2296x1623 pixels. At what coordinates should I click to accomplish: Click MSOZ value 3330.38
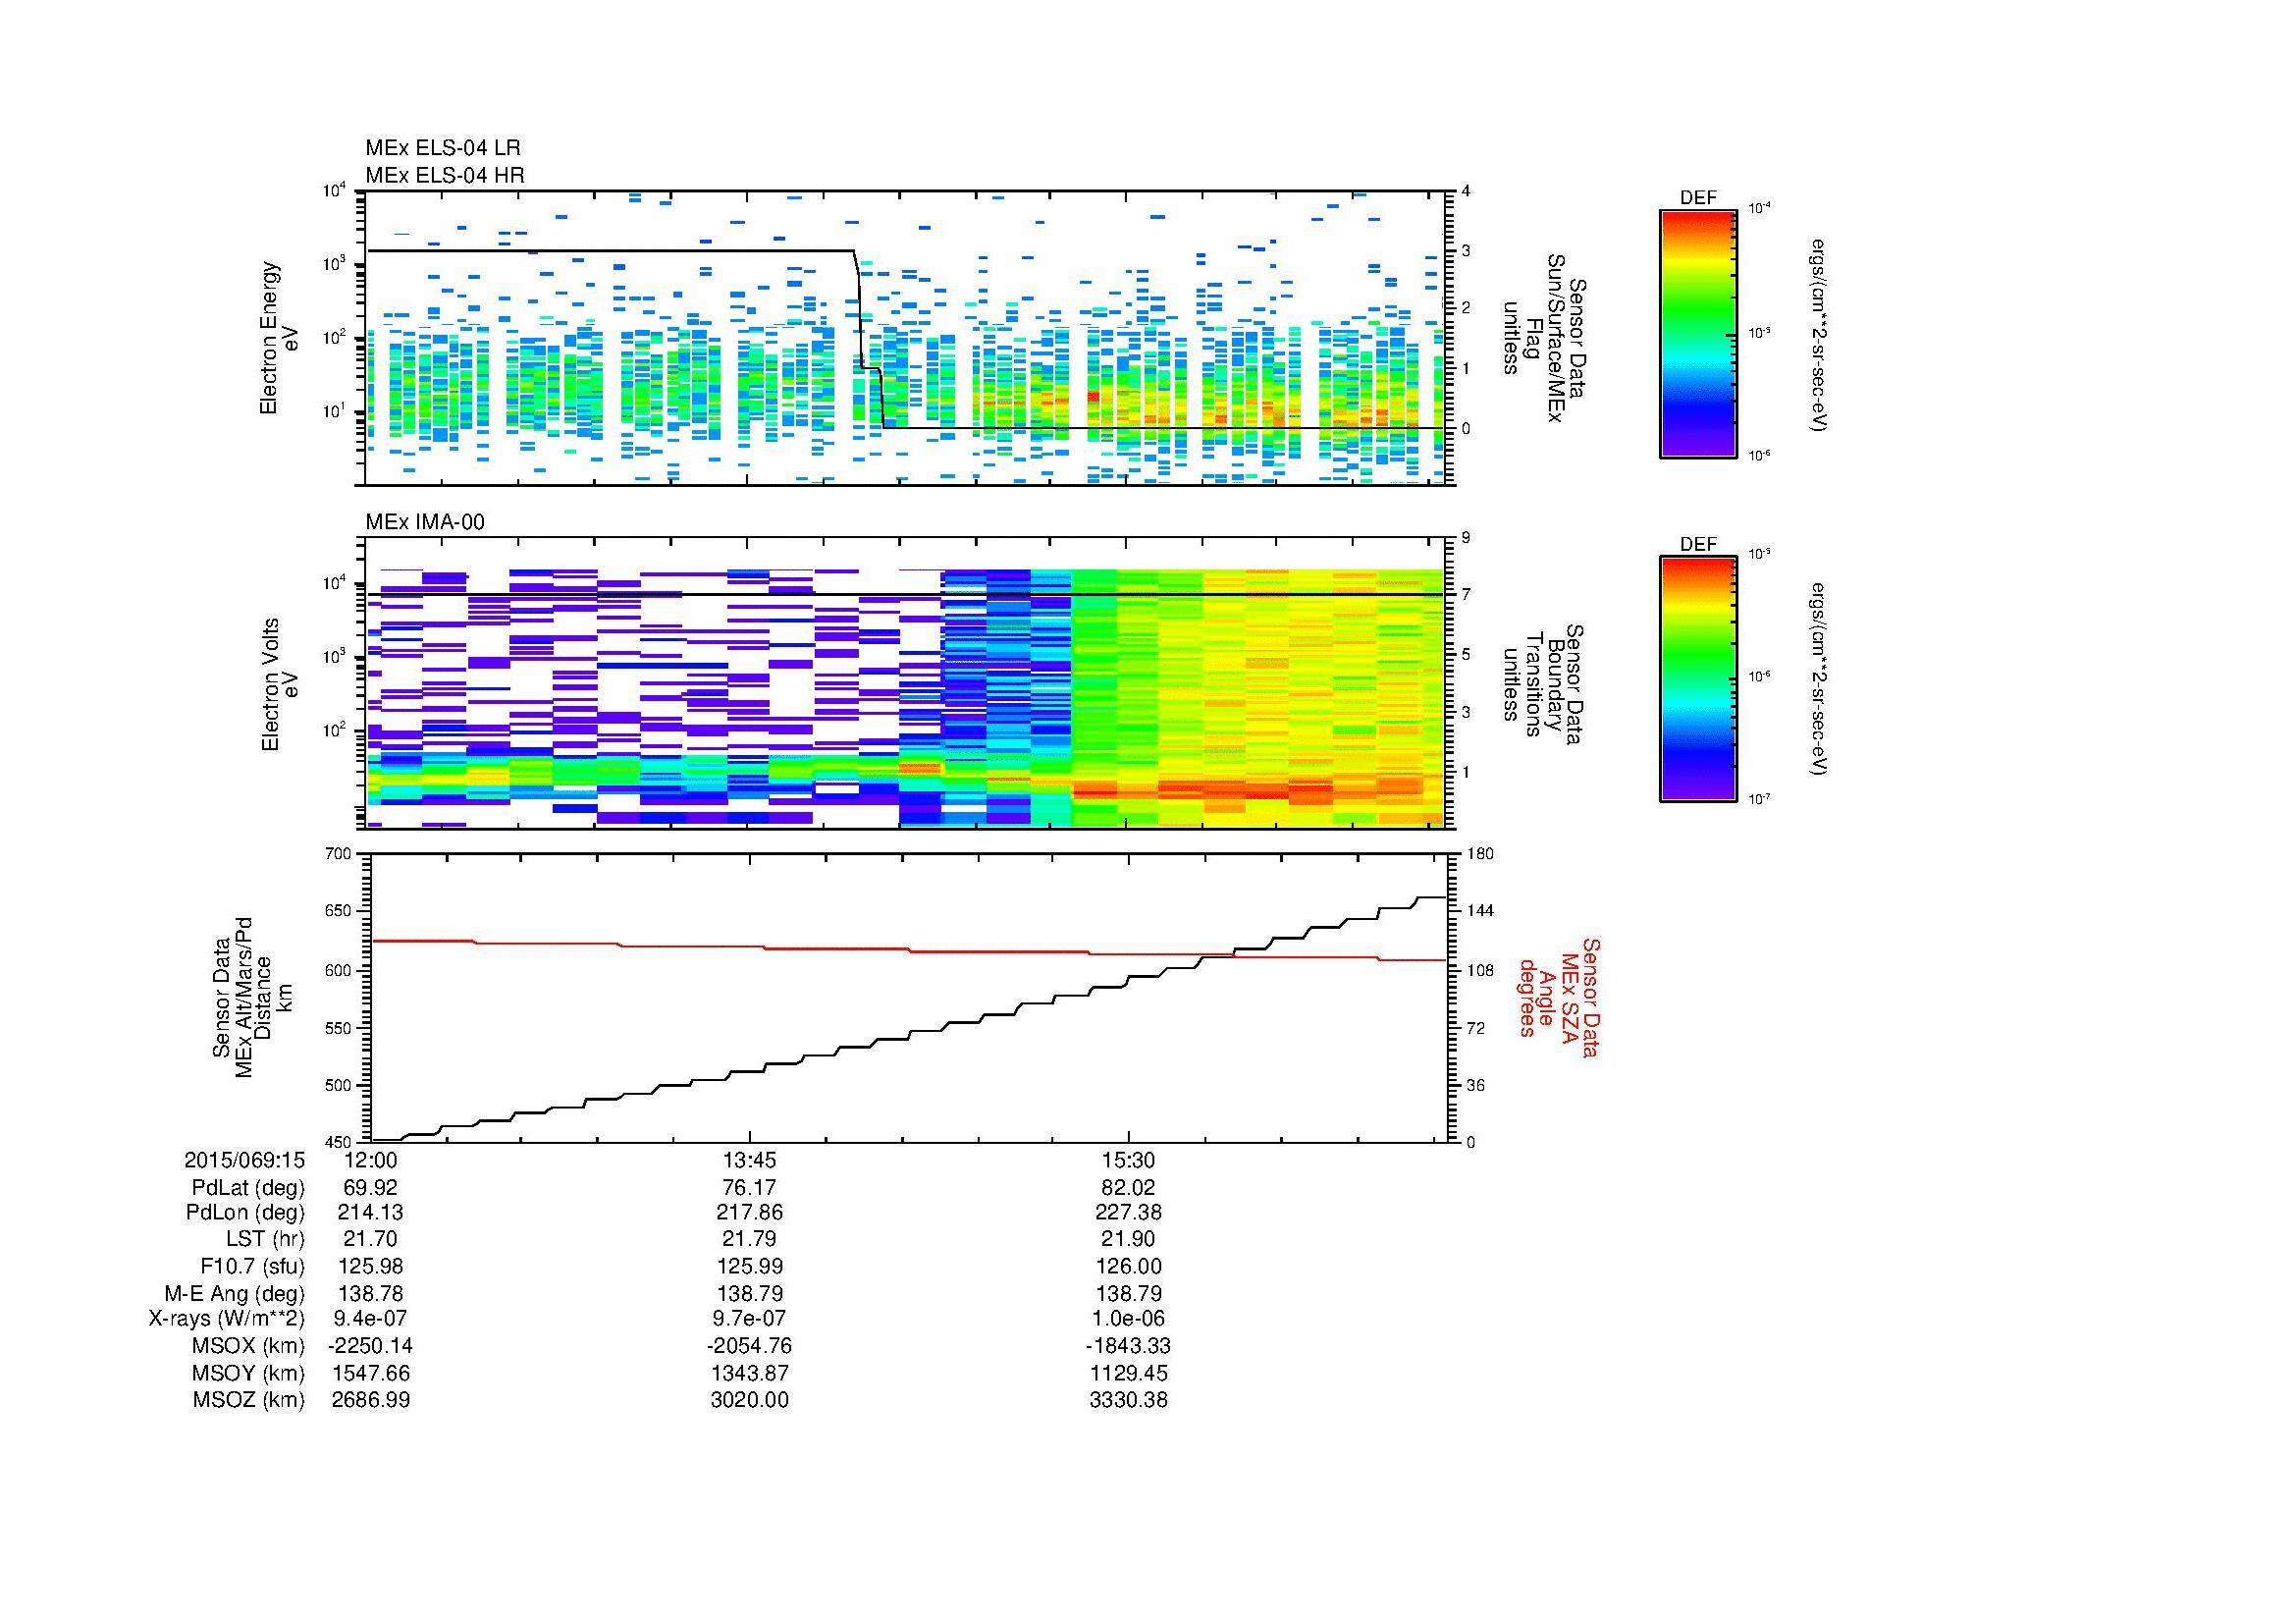pyautogui.click(x=1128, y=1400)
